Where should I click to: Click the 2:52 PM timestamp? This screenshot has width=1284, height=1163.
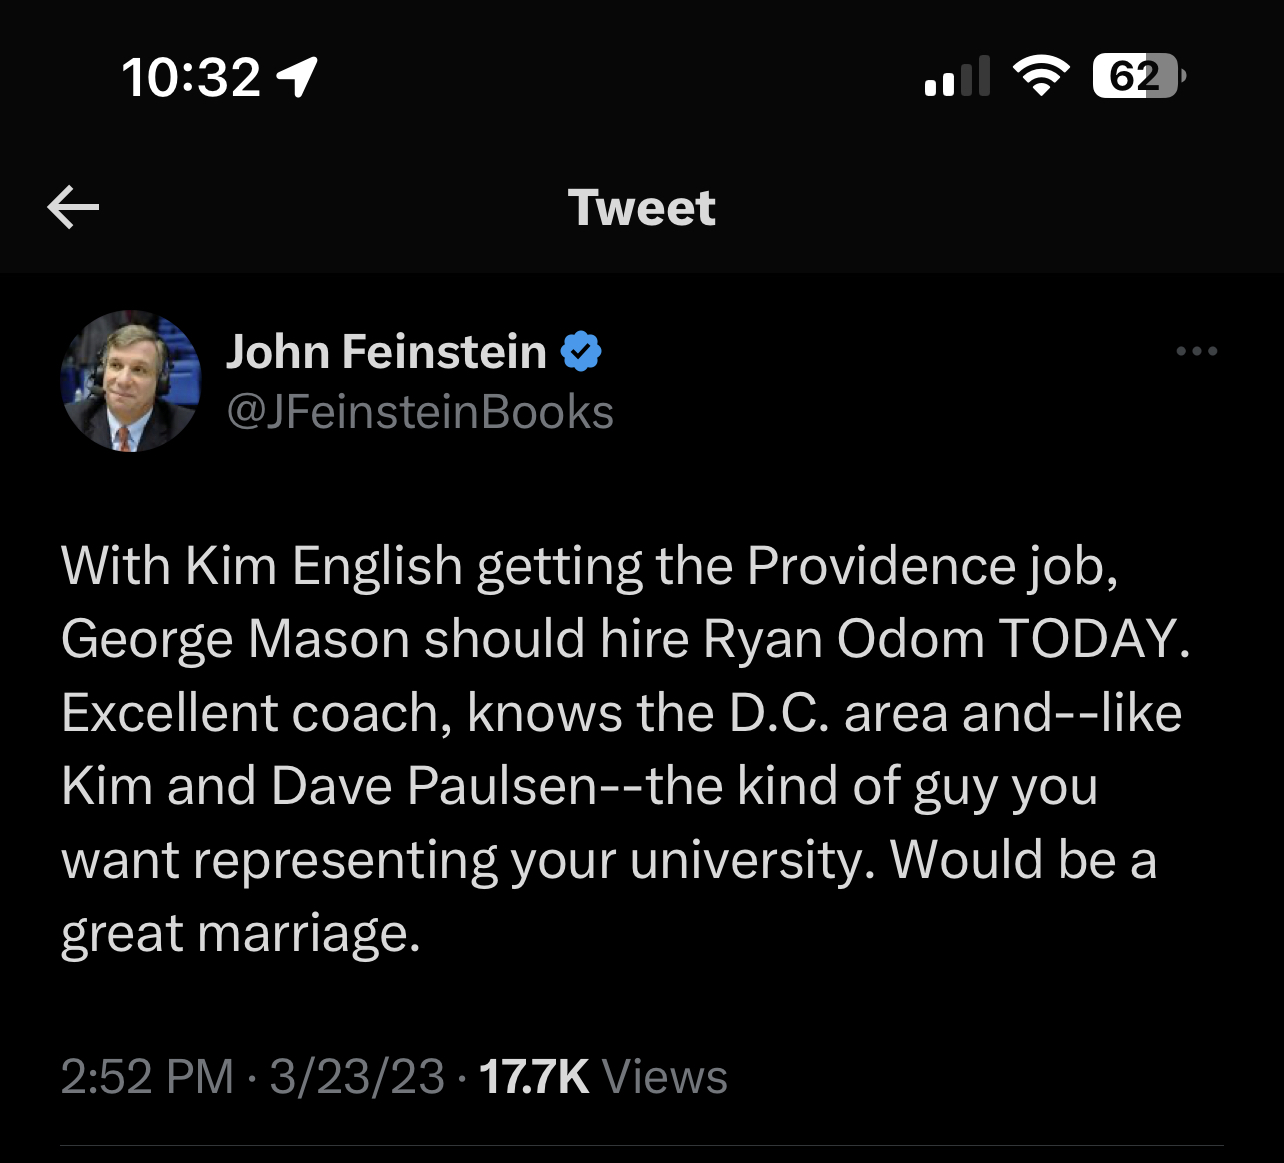pos(147,1077)
